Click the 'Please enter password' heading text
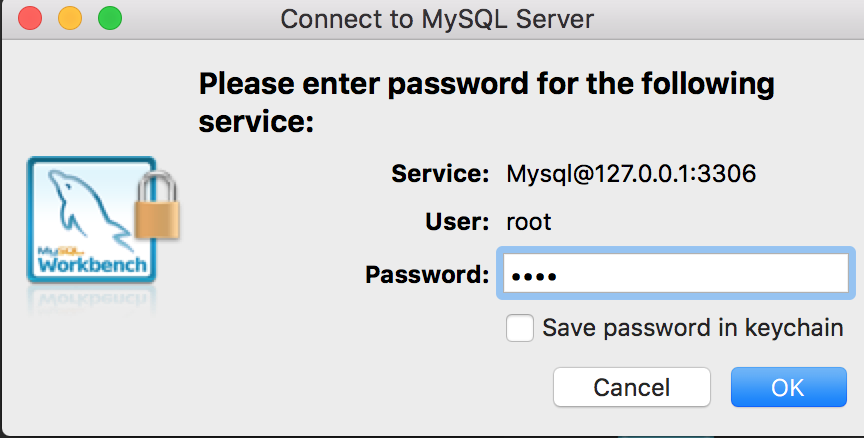 point(487,102)
